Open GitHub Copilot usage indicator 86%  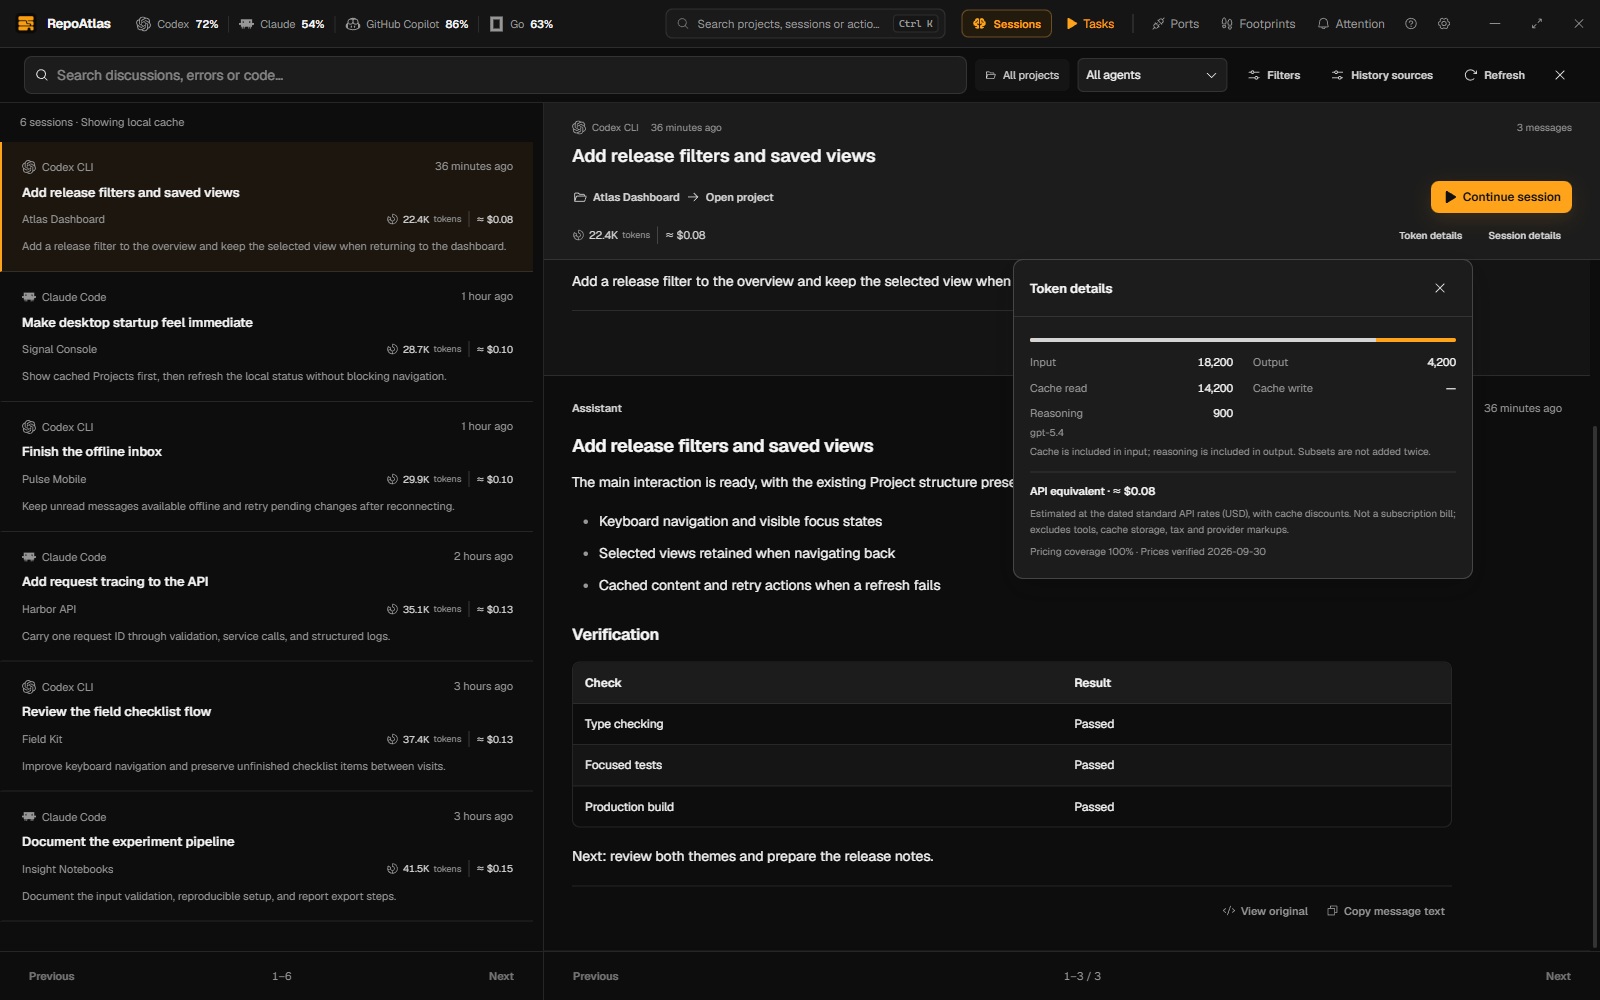[x=407, y=24]
